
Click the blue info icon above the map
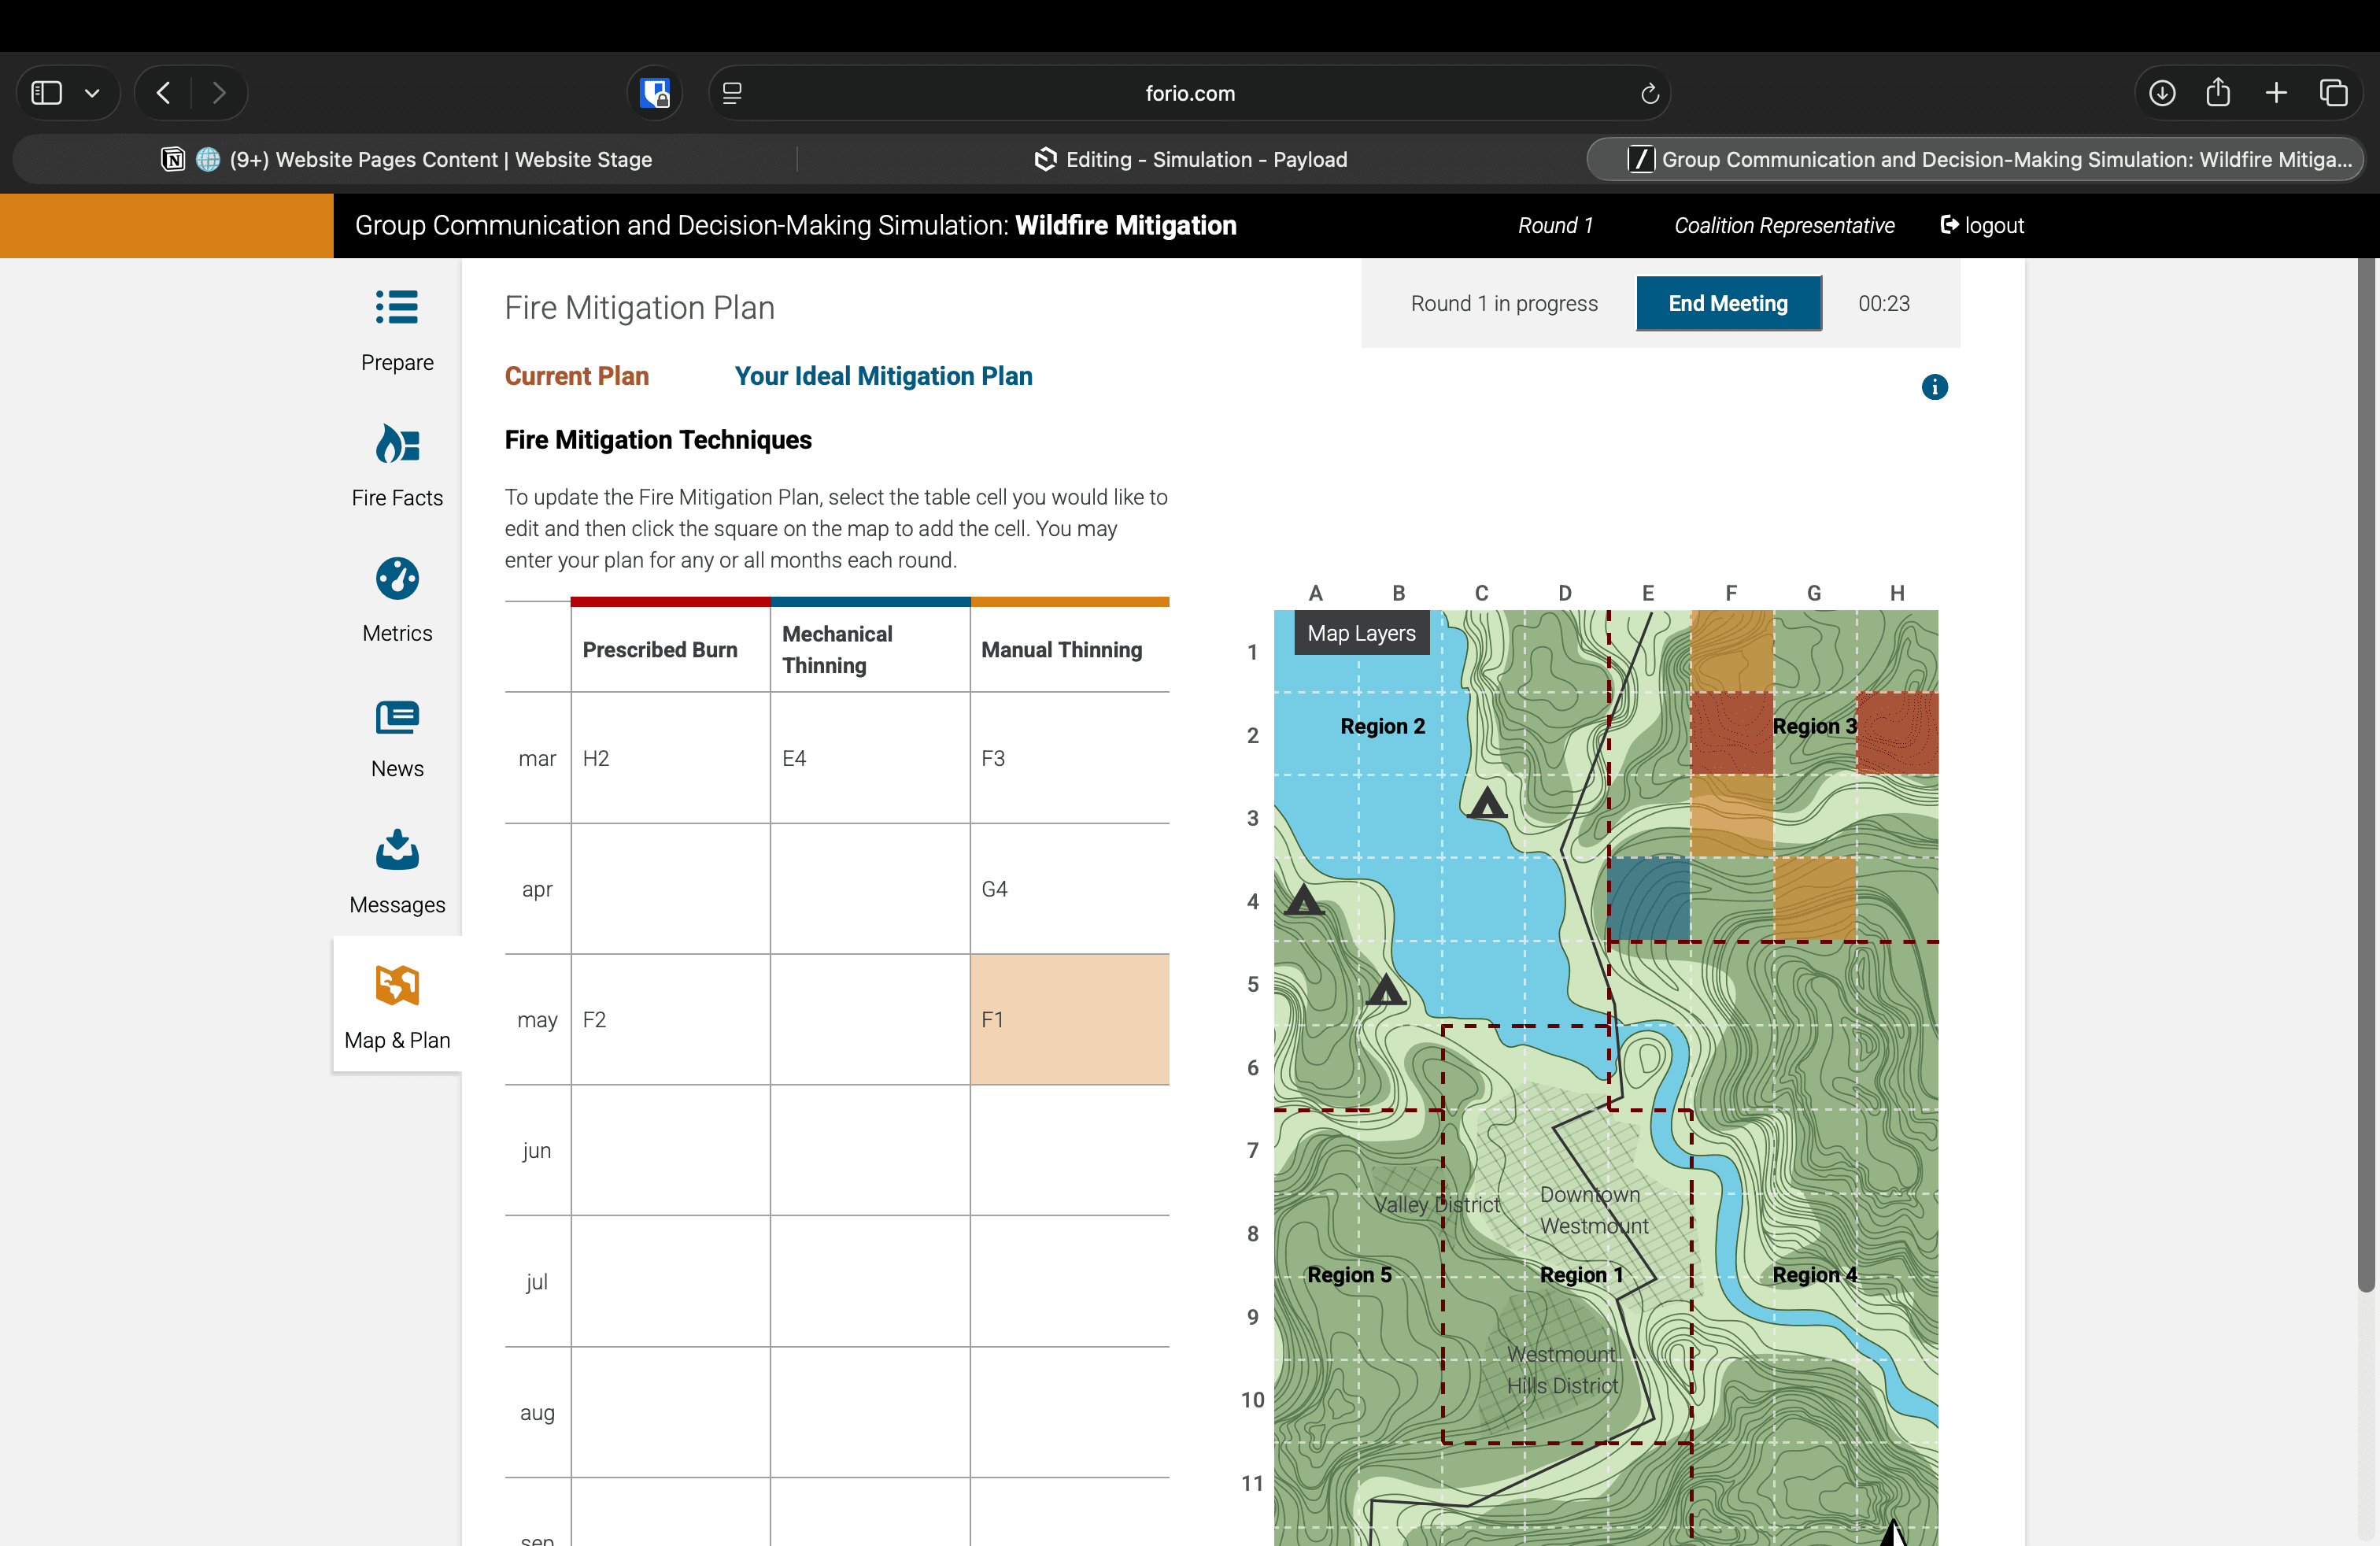[x=1934, y=387]
